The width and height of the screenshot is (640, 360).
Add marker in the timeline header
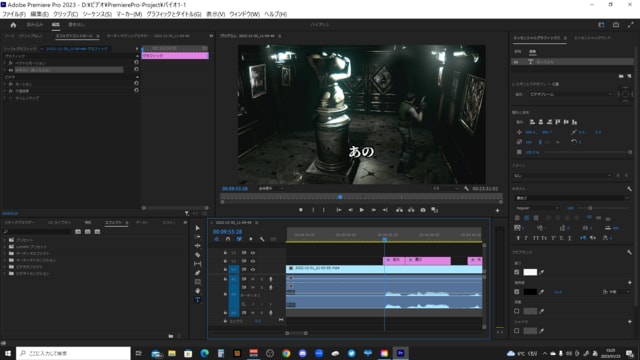[x=251, y=239]
